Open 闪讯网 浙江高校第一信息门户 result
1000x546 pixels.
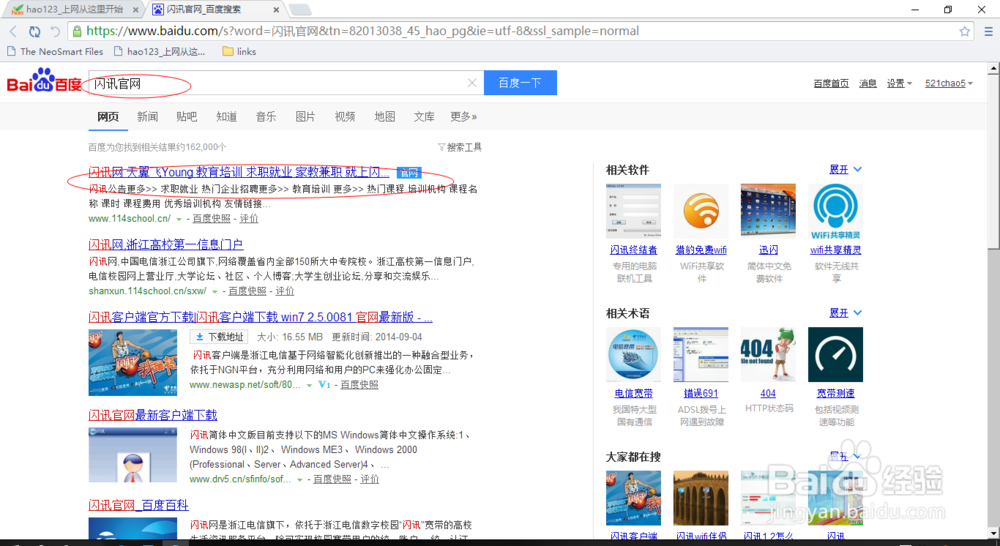[x=166, y=245]
